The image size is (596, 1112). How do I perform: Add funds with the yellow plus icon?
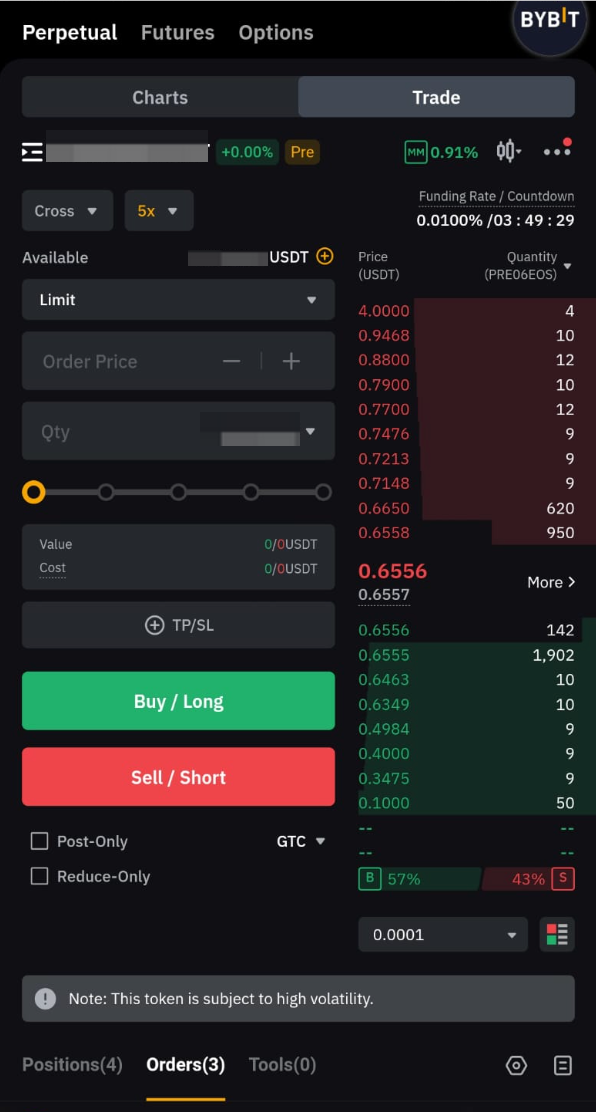324,256
